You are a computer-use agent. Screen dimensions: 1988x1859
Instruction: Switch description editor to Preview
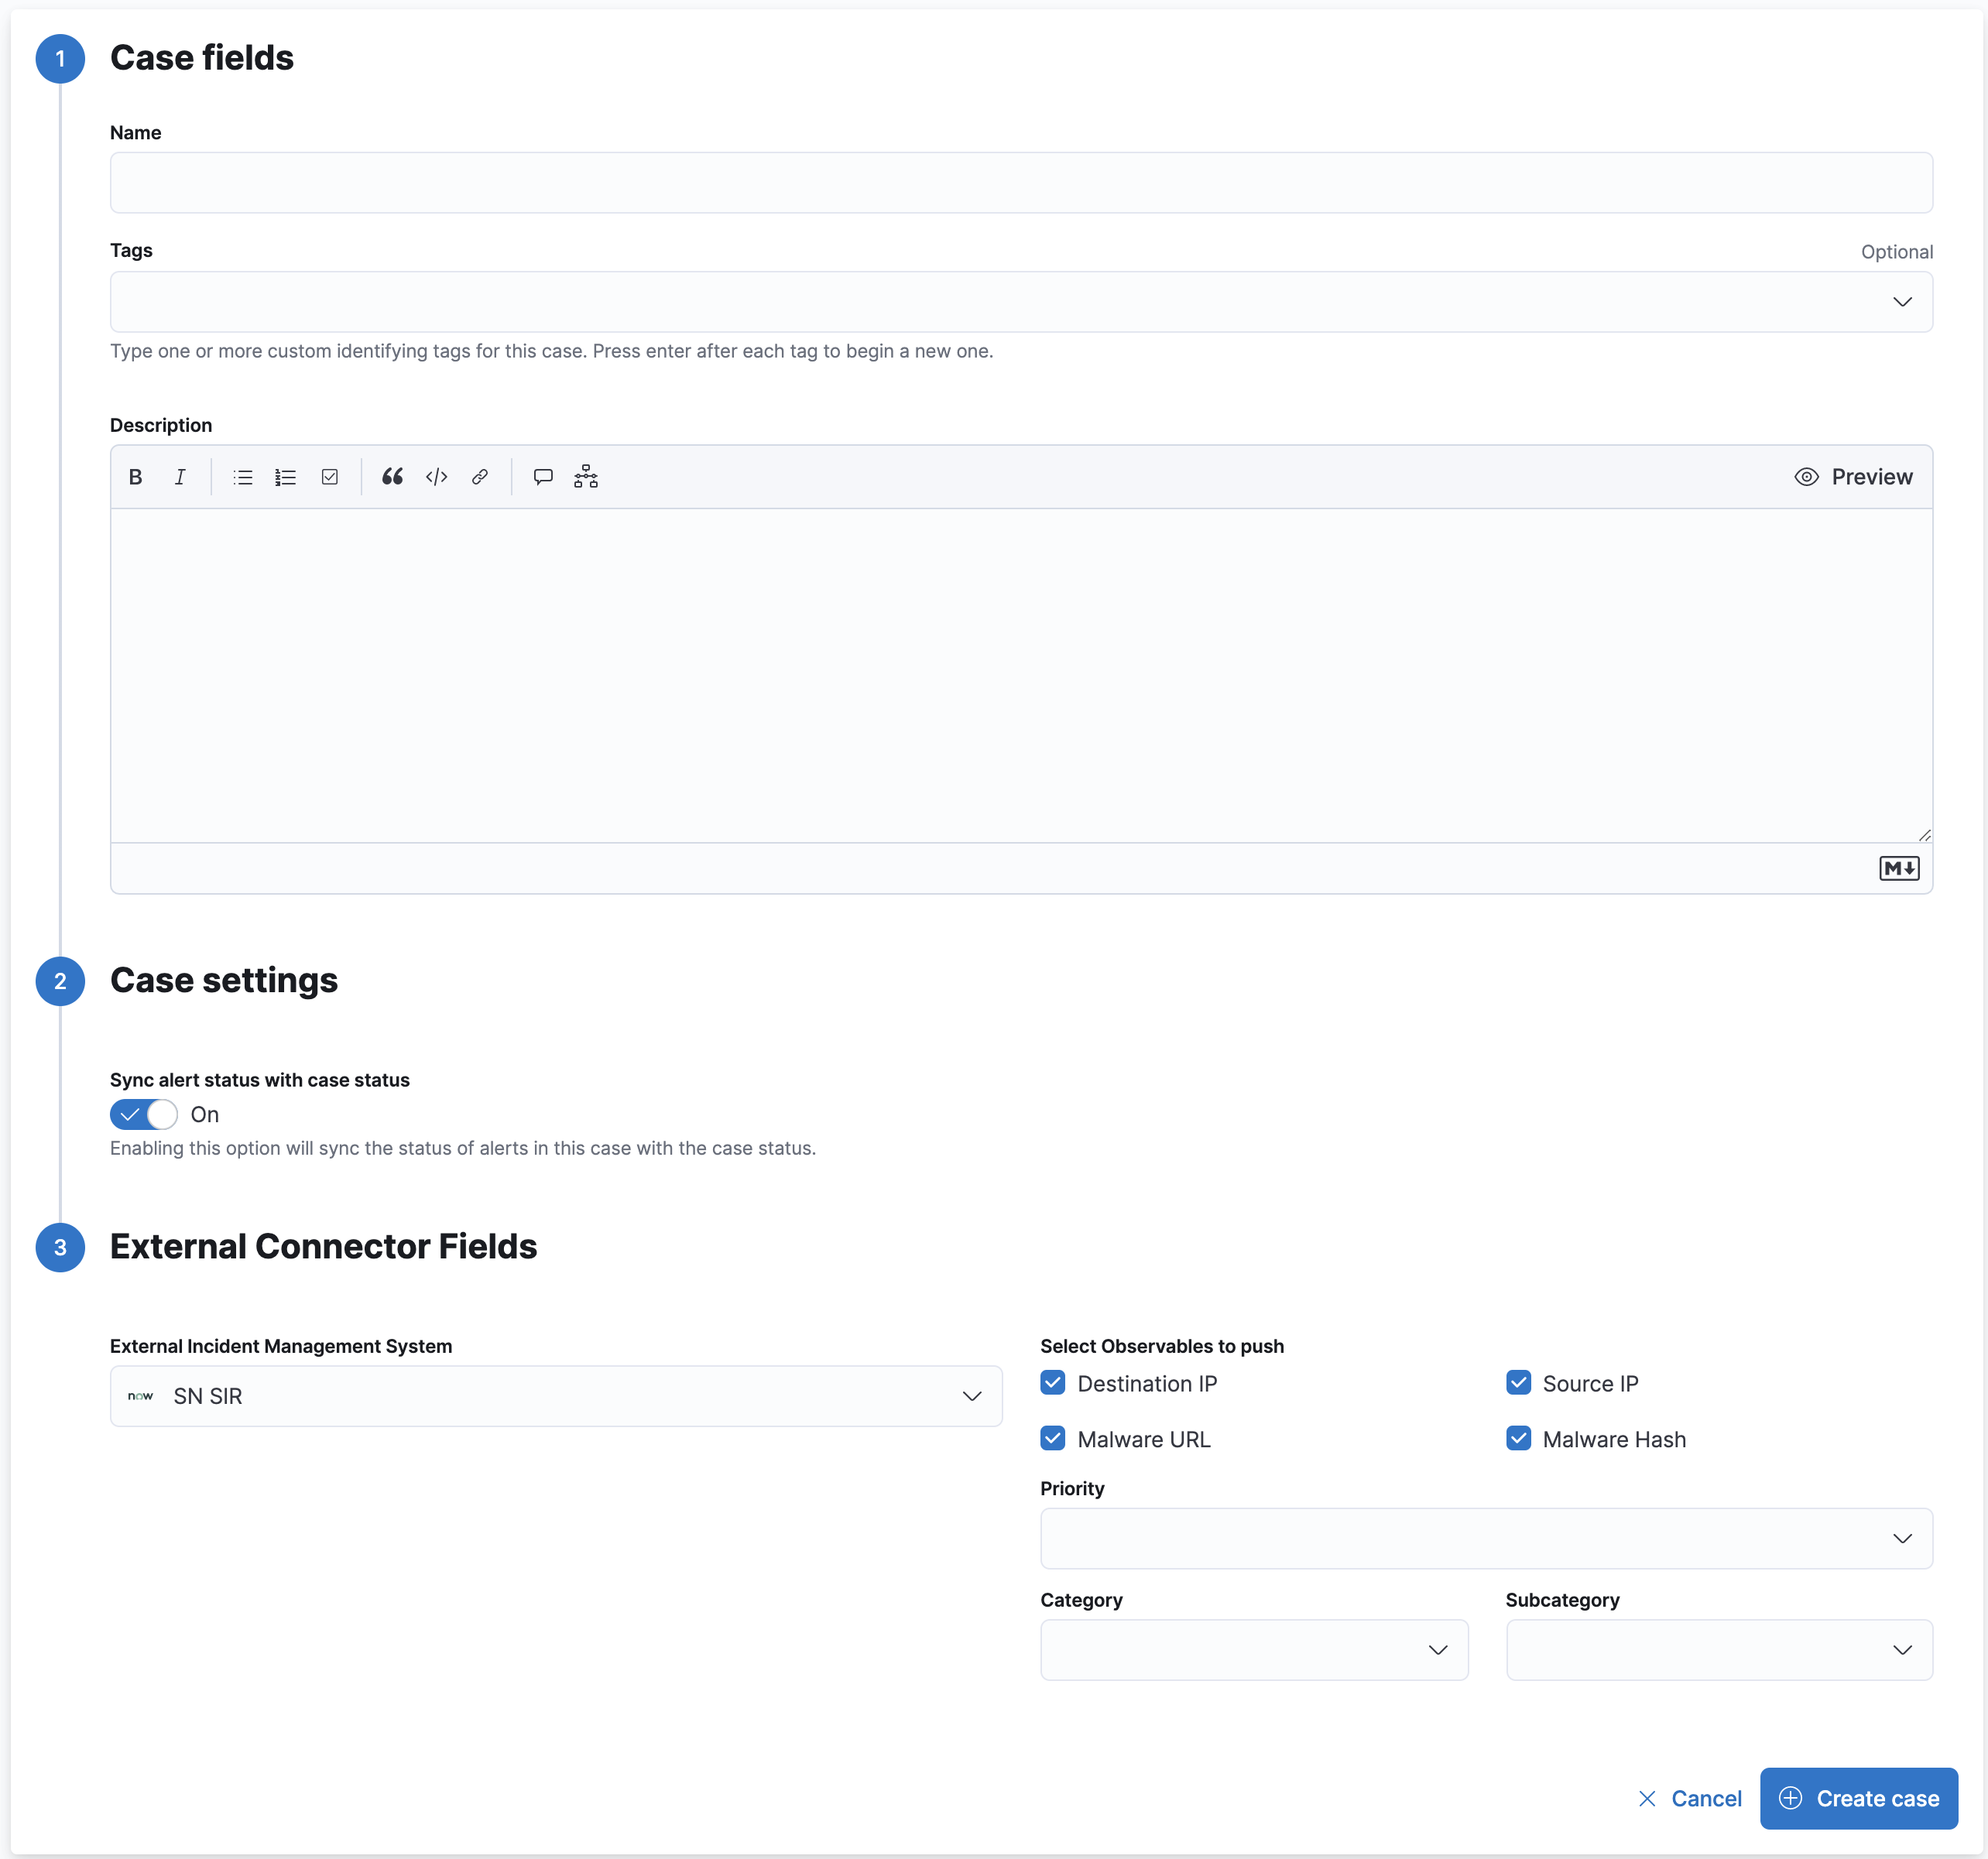1853,477
